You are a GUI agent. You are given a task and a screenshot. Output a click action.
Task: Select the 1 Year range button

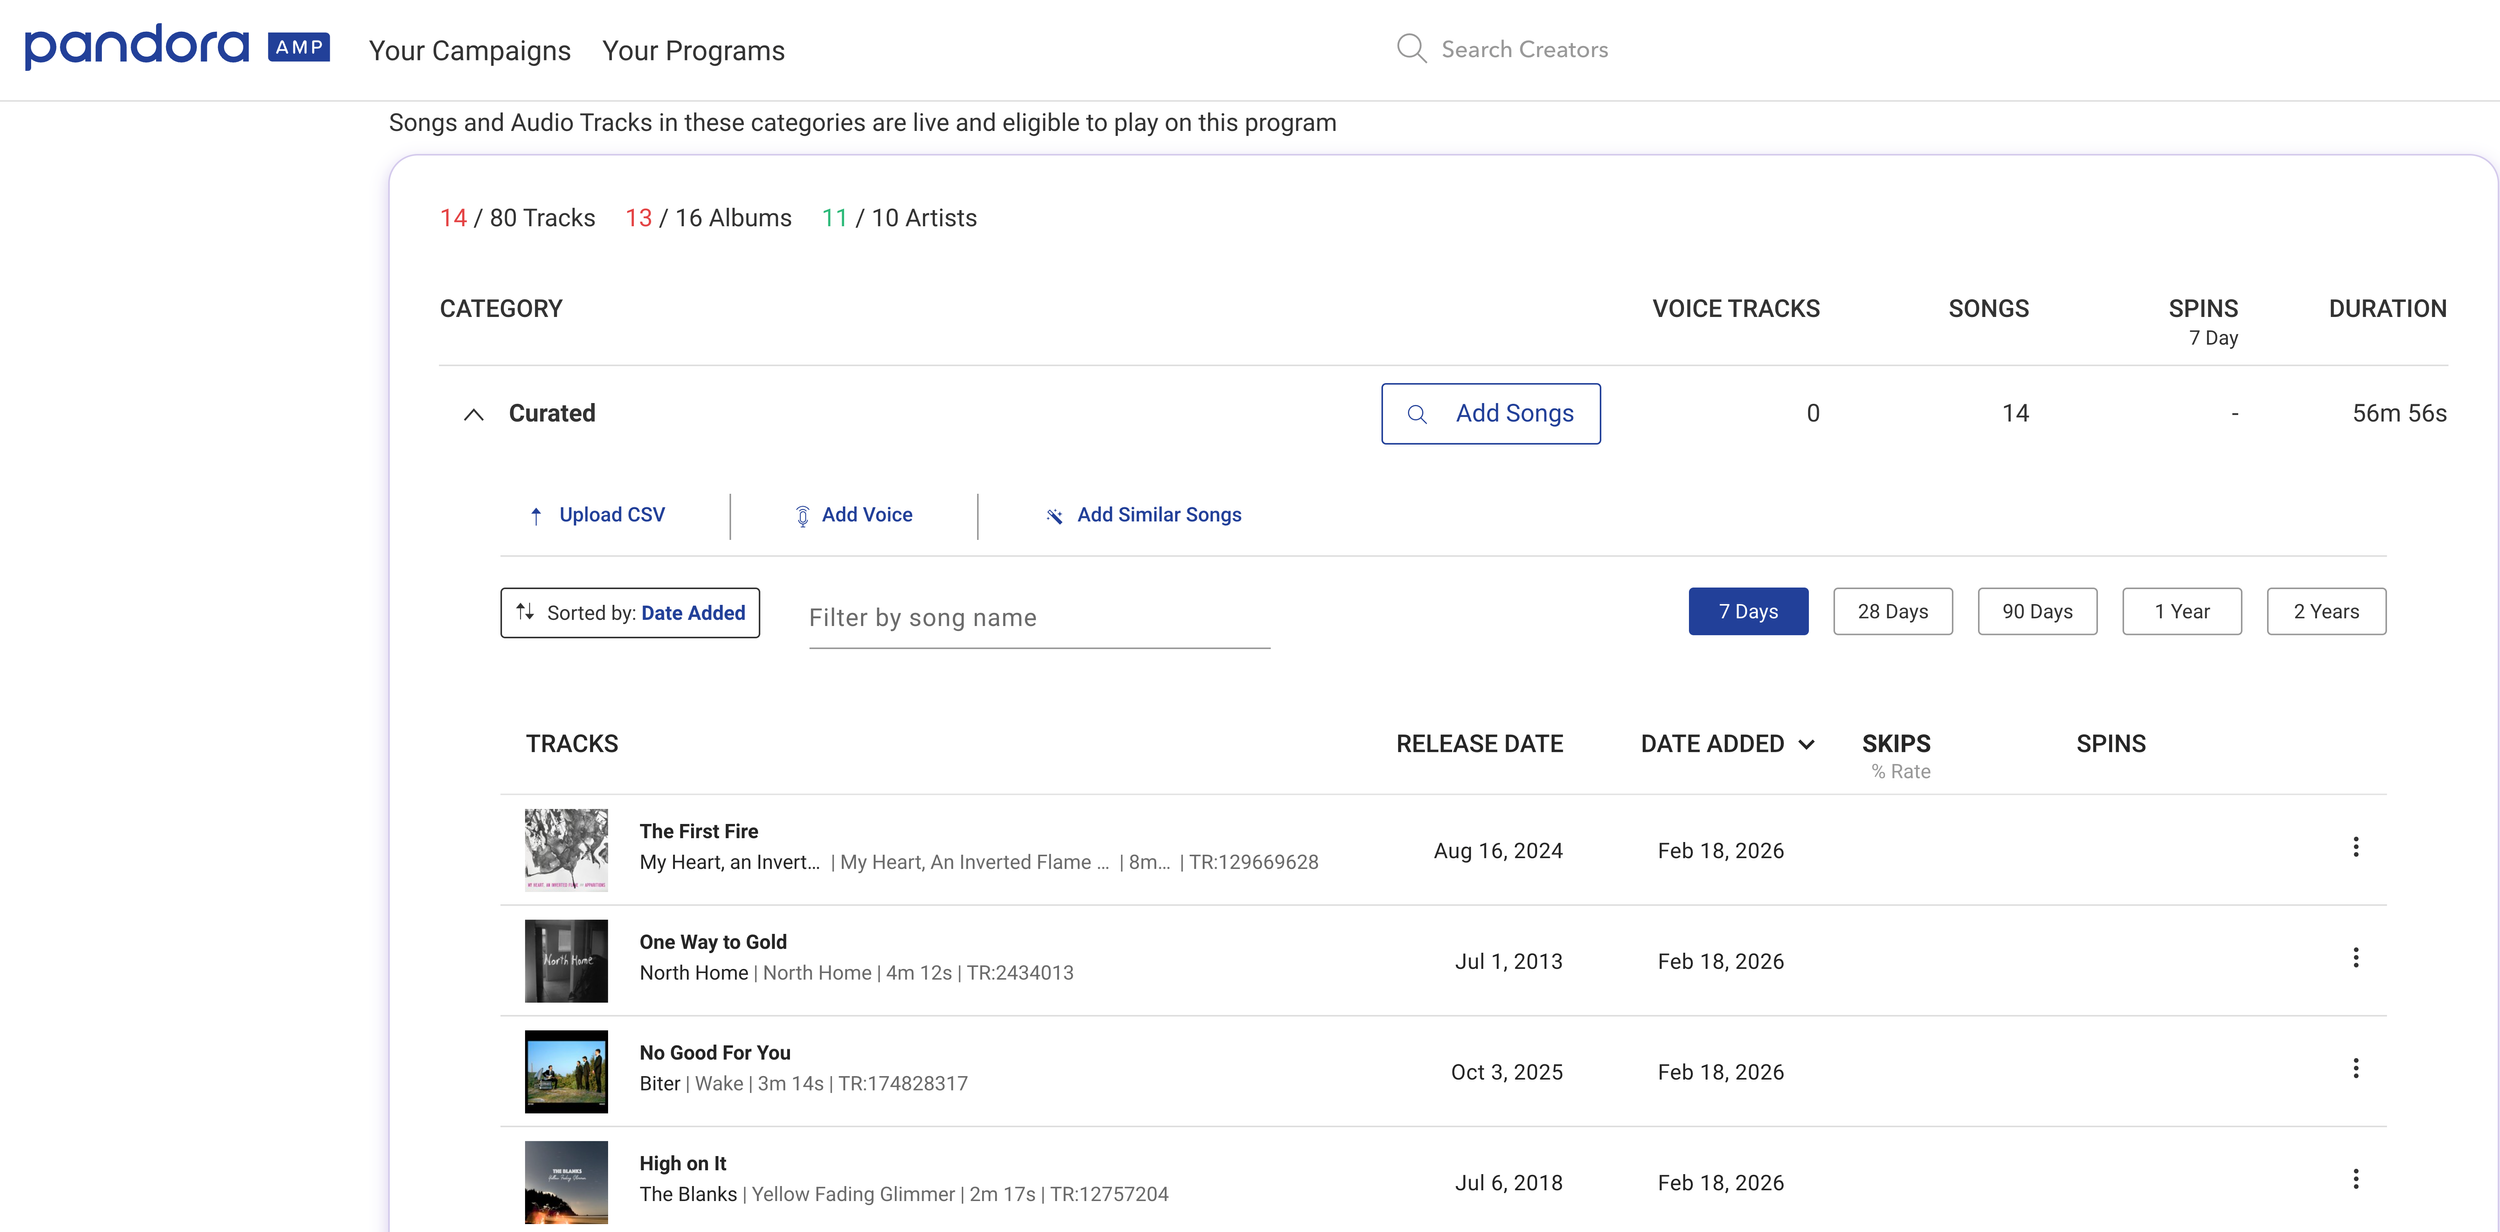point(2181,612)
